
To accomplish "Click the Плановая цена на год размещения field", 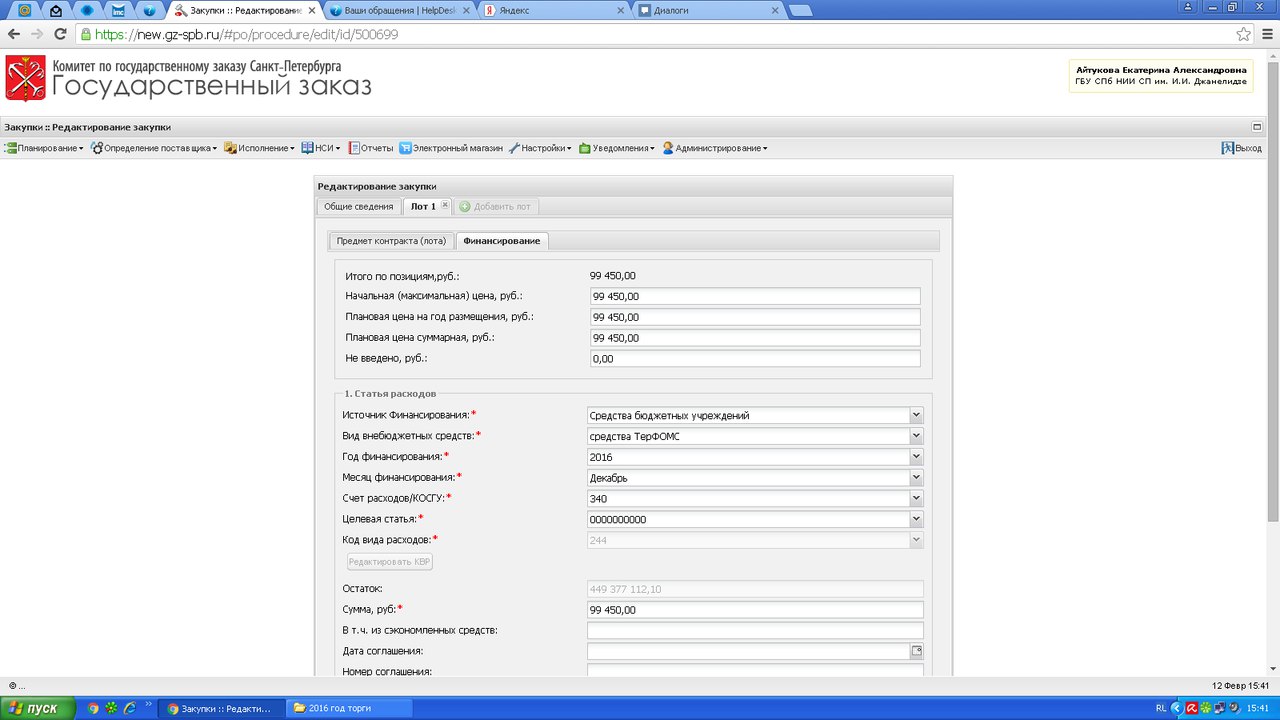I will click(755, 317).
